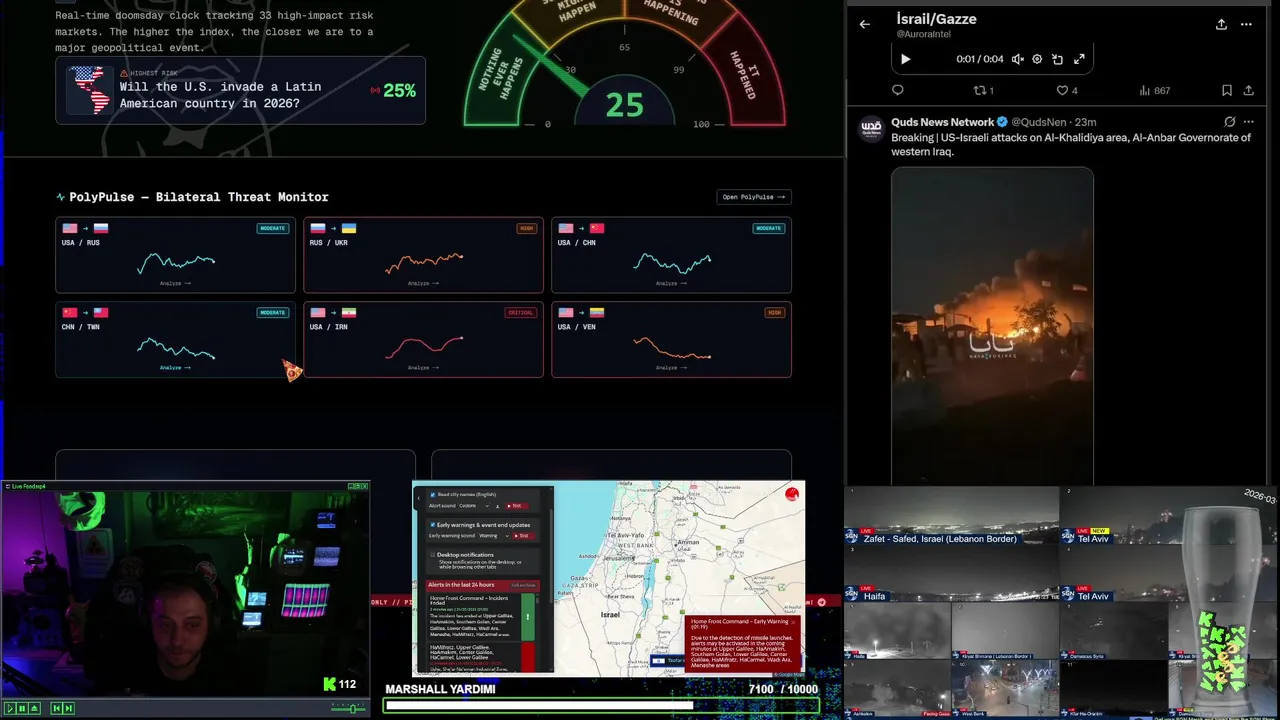The height and width of the screenshot is (720, 1280).
Task: Click the Quds News Network avatar
Action: [871, 128]
